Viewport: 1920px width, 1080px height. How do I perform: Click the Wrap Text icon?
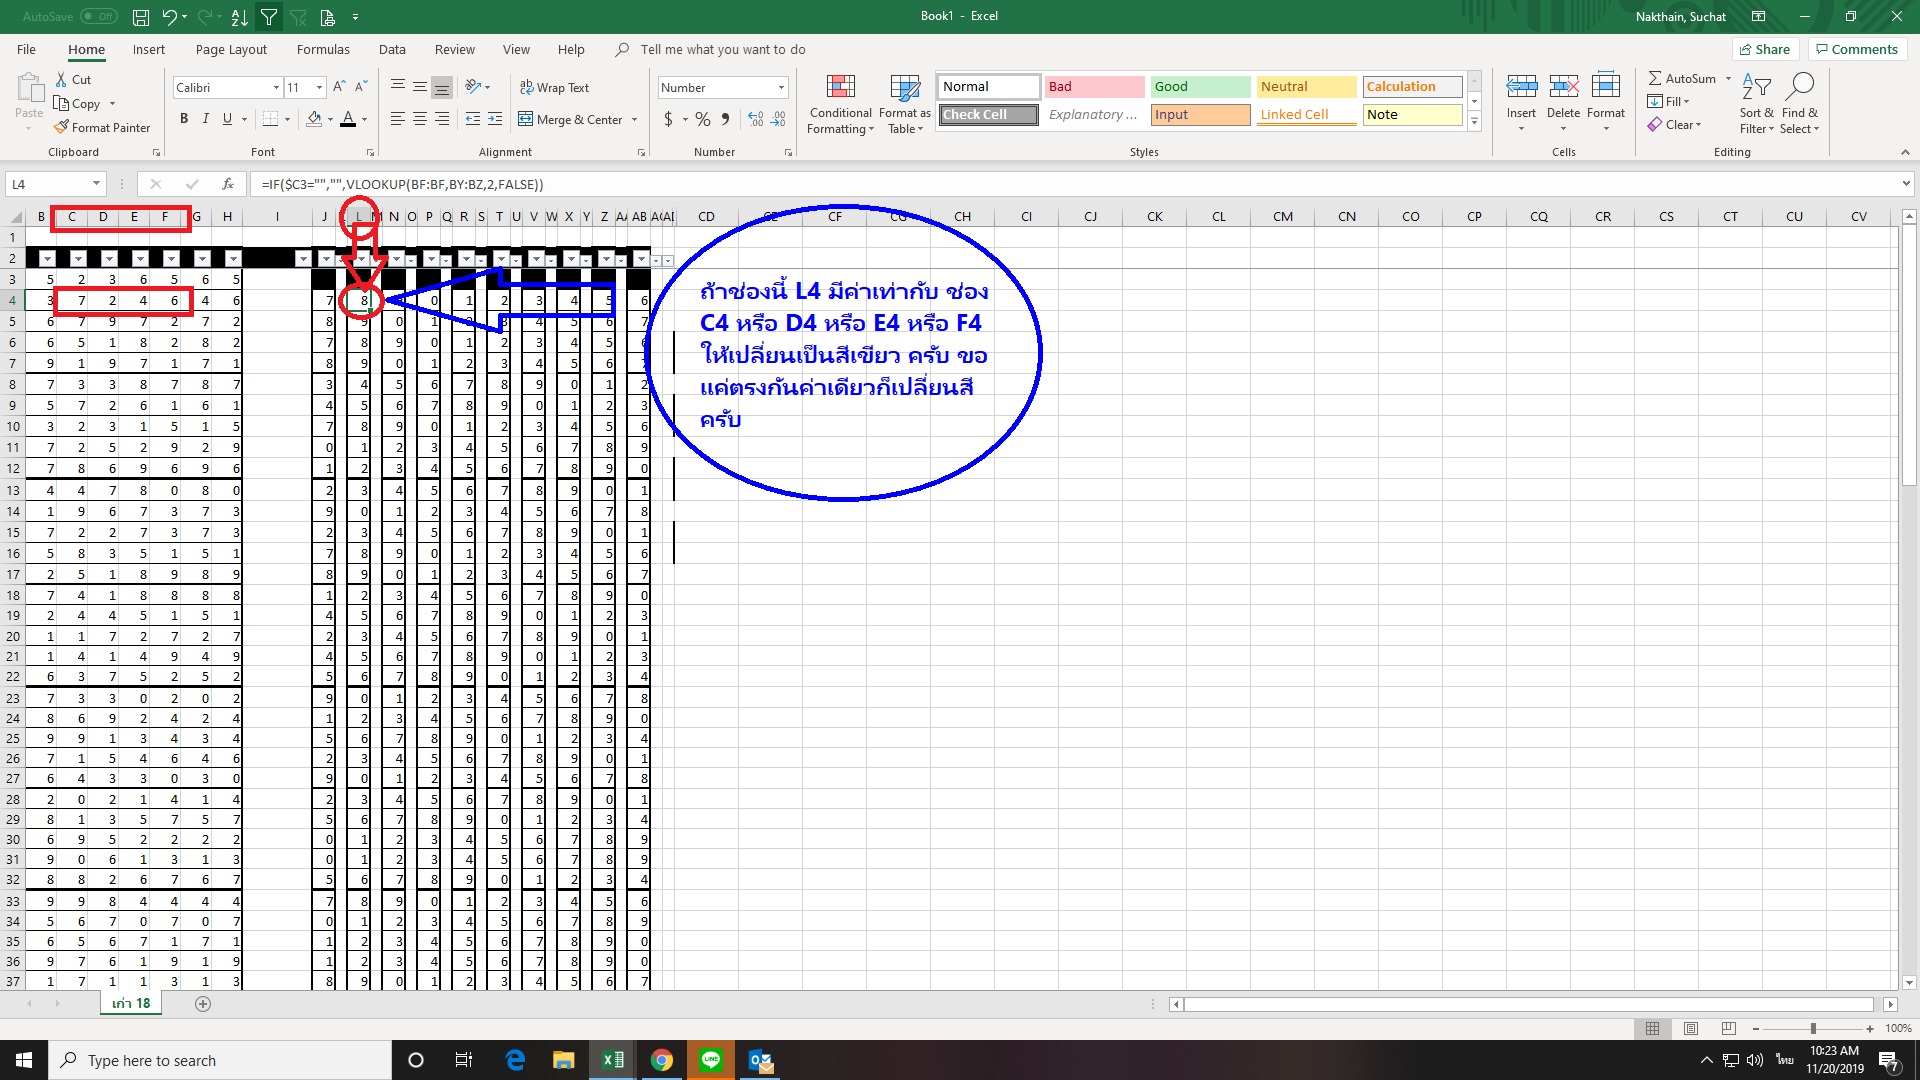pyautogui.click(x=527, y=87)
